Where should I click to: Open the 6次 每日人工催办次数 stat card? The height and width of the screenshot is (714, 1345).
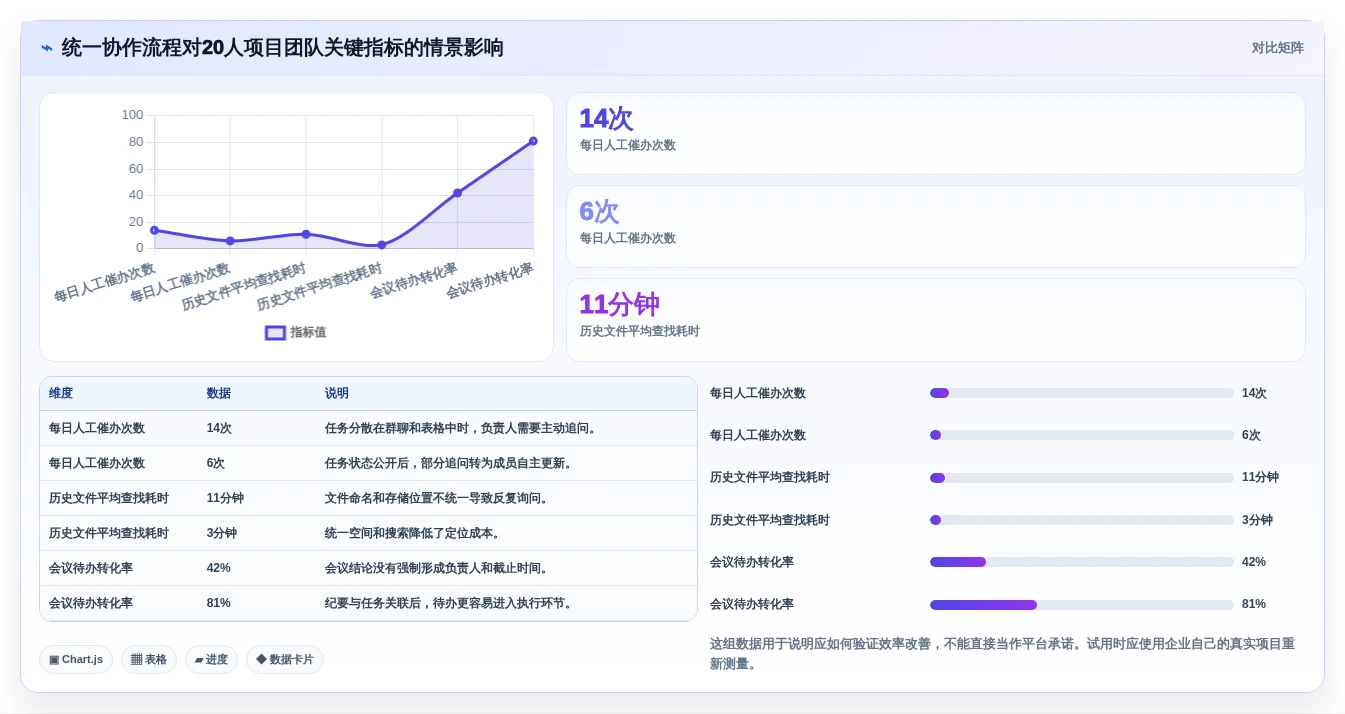[x=936, y=227]
